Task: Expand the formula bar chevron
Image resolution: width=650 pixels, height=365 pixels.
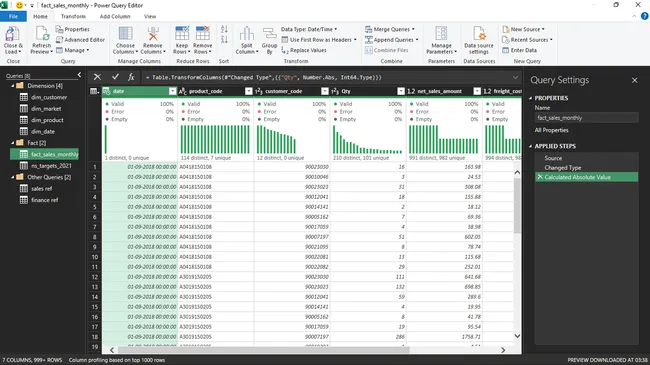Action: coord(515,77)
